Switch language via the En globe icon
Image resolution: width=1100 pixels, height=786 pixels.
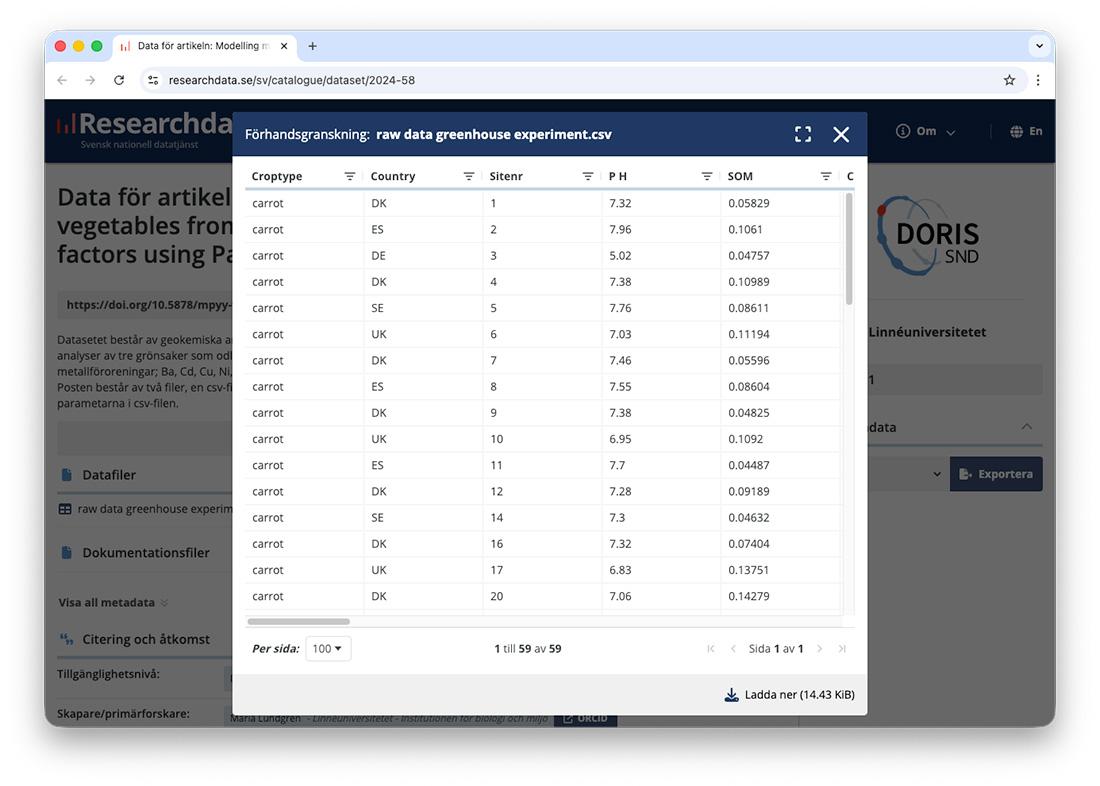point(1016,130)
